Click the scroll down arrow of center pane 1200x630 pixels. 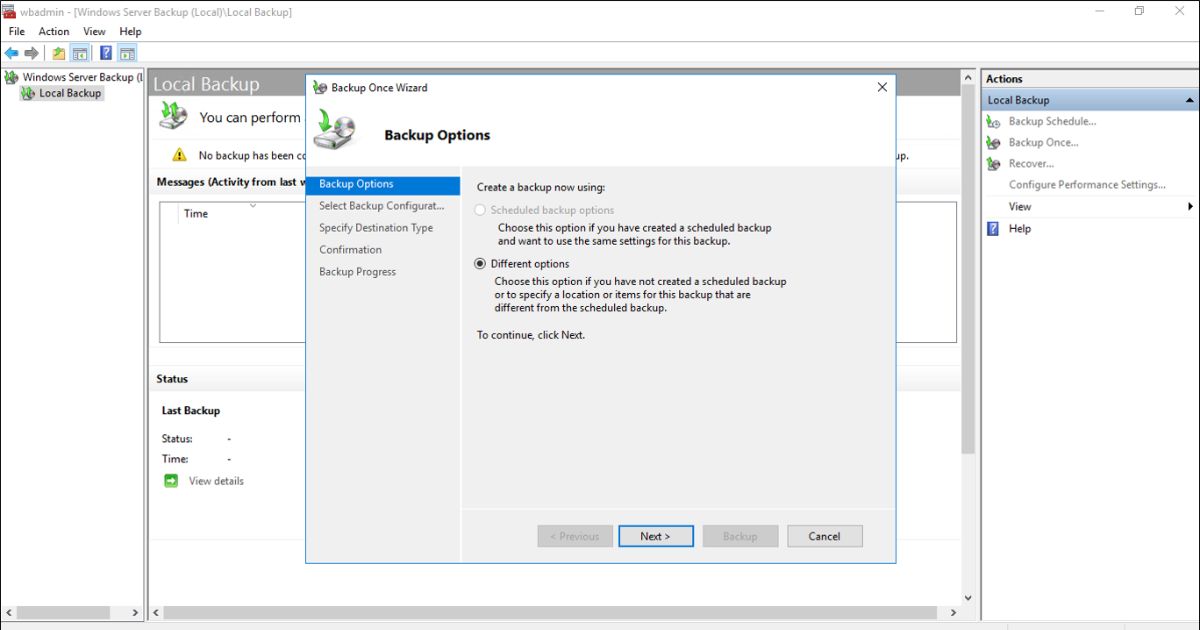pos(967,598)
